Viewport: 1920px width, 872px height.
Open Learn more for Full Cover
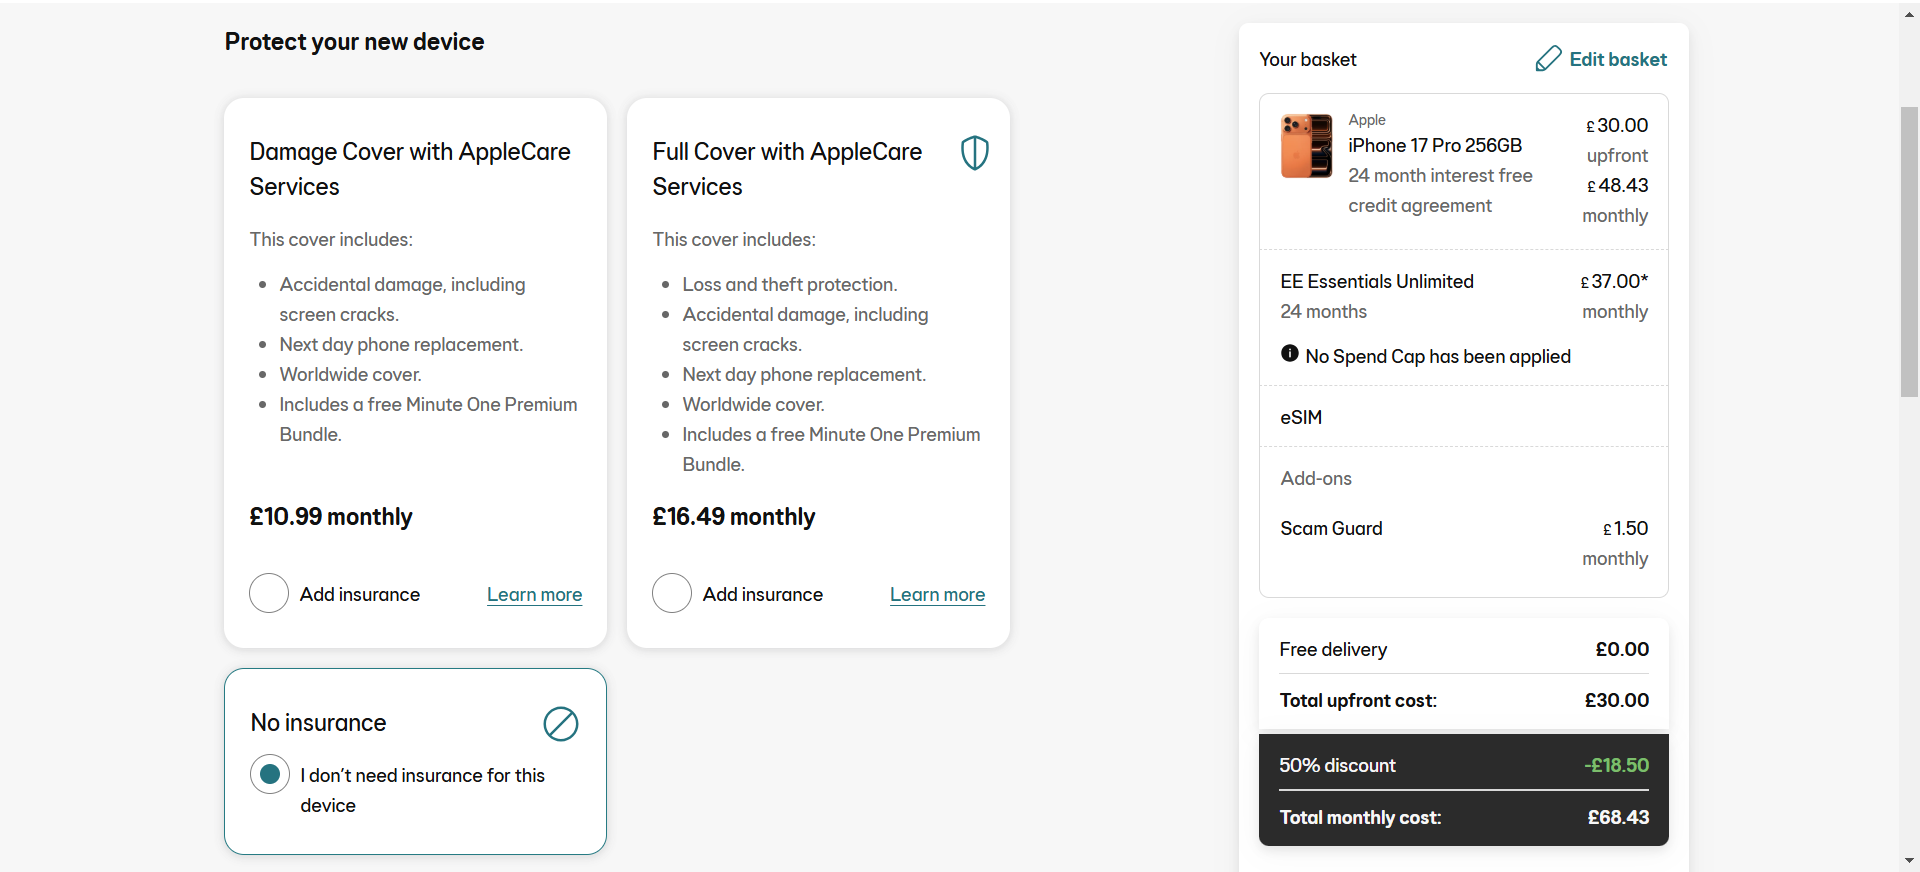pos(937,595)
